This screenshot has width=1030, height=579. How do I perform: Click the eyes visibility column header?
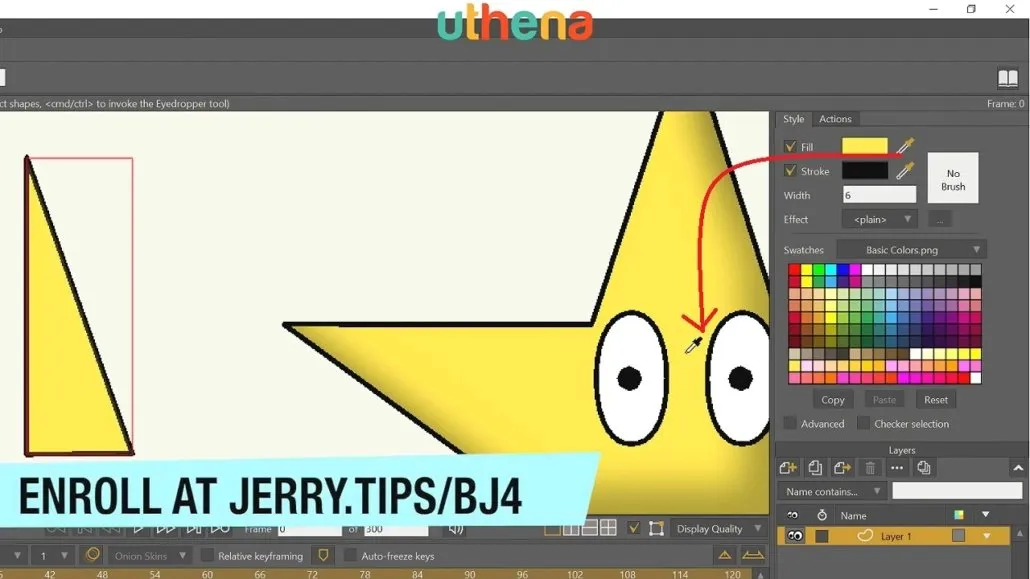[793, 515]
